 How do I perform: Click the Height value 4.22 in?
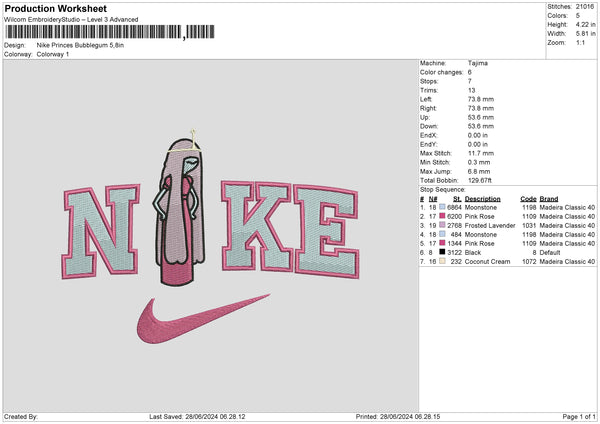[x=585, y=24]
